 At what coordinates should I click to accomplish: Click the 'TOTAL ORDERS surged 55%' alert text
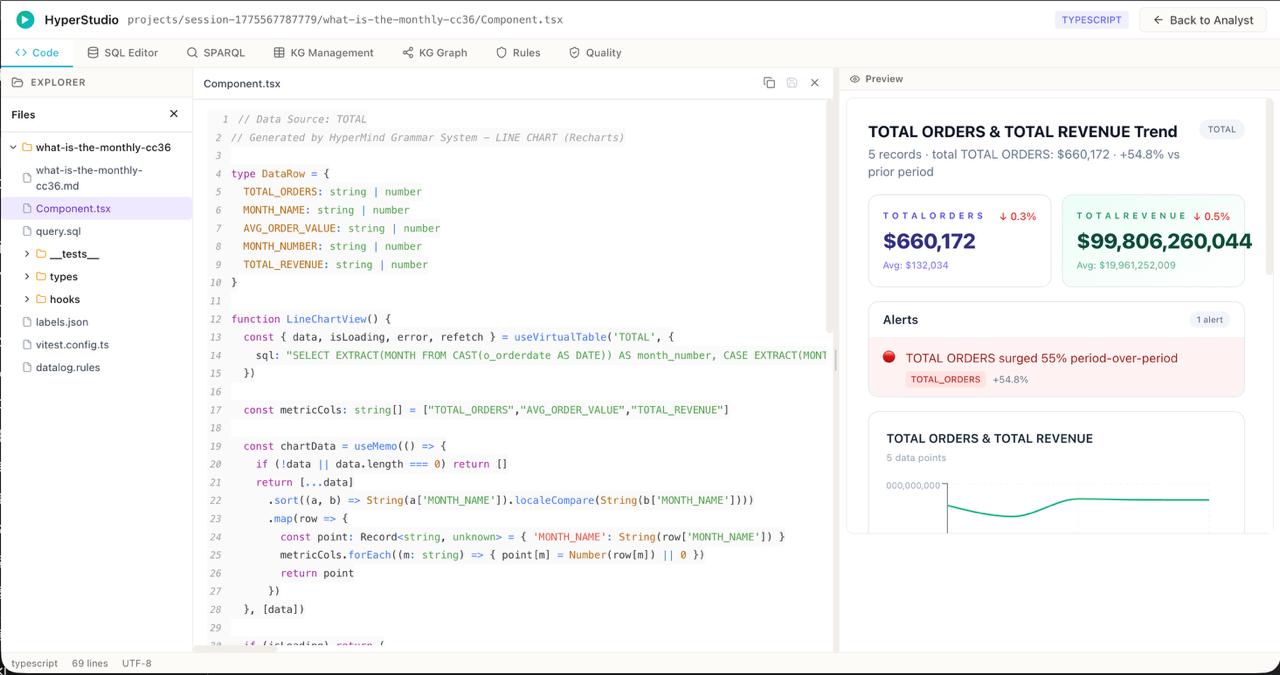[1041, 358]
